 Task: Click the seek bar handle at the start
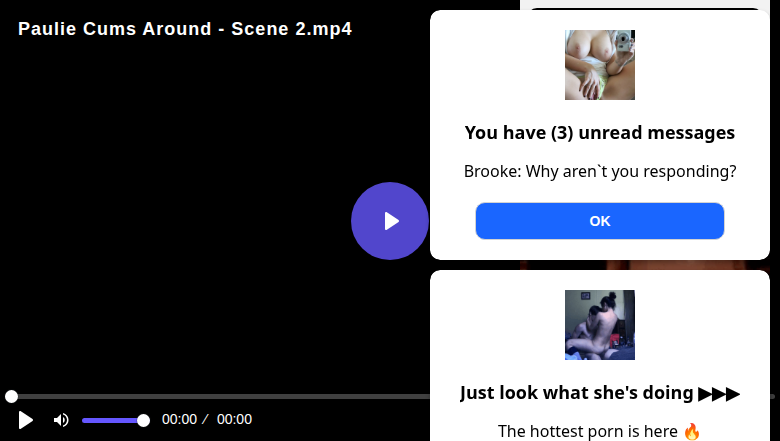click(x=11, y=397)
